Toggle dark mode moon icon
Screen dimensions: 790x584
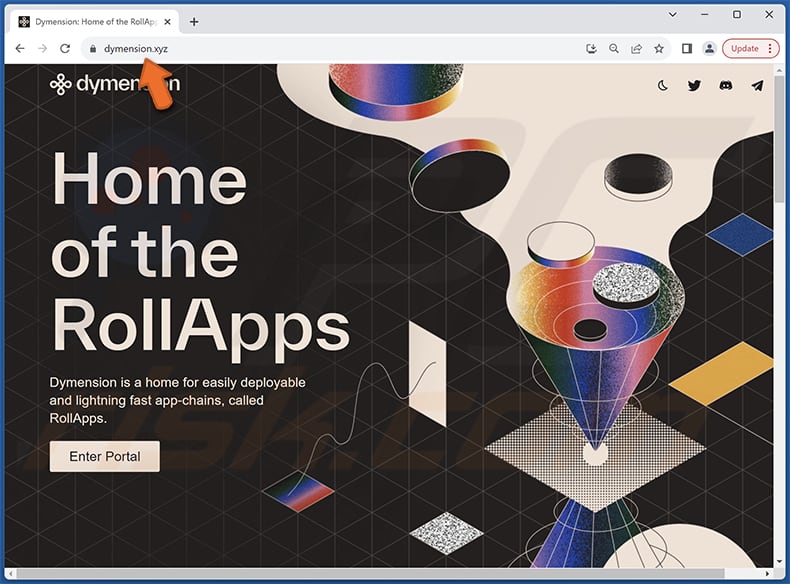click(663, 86)
